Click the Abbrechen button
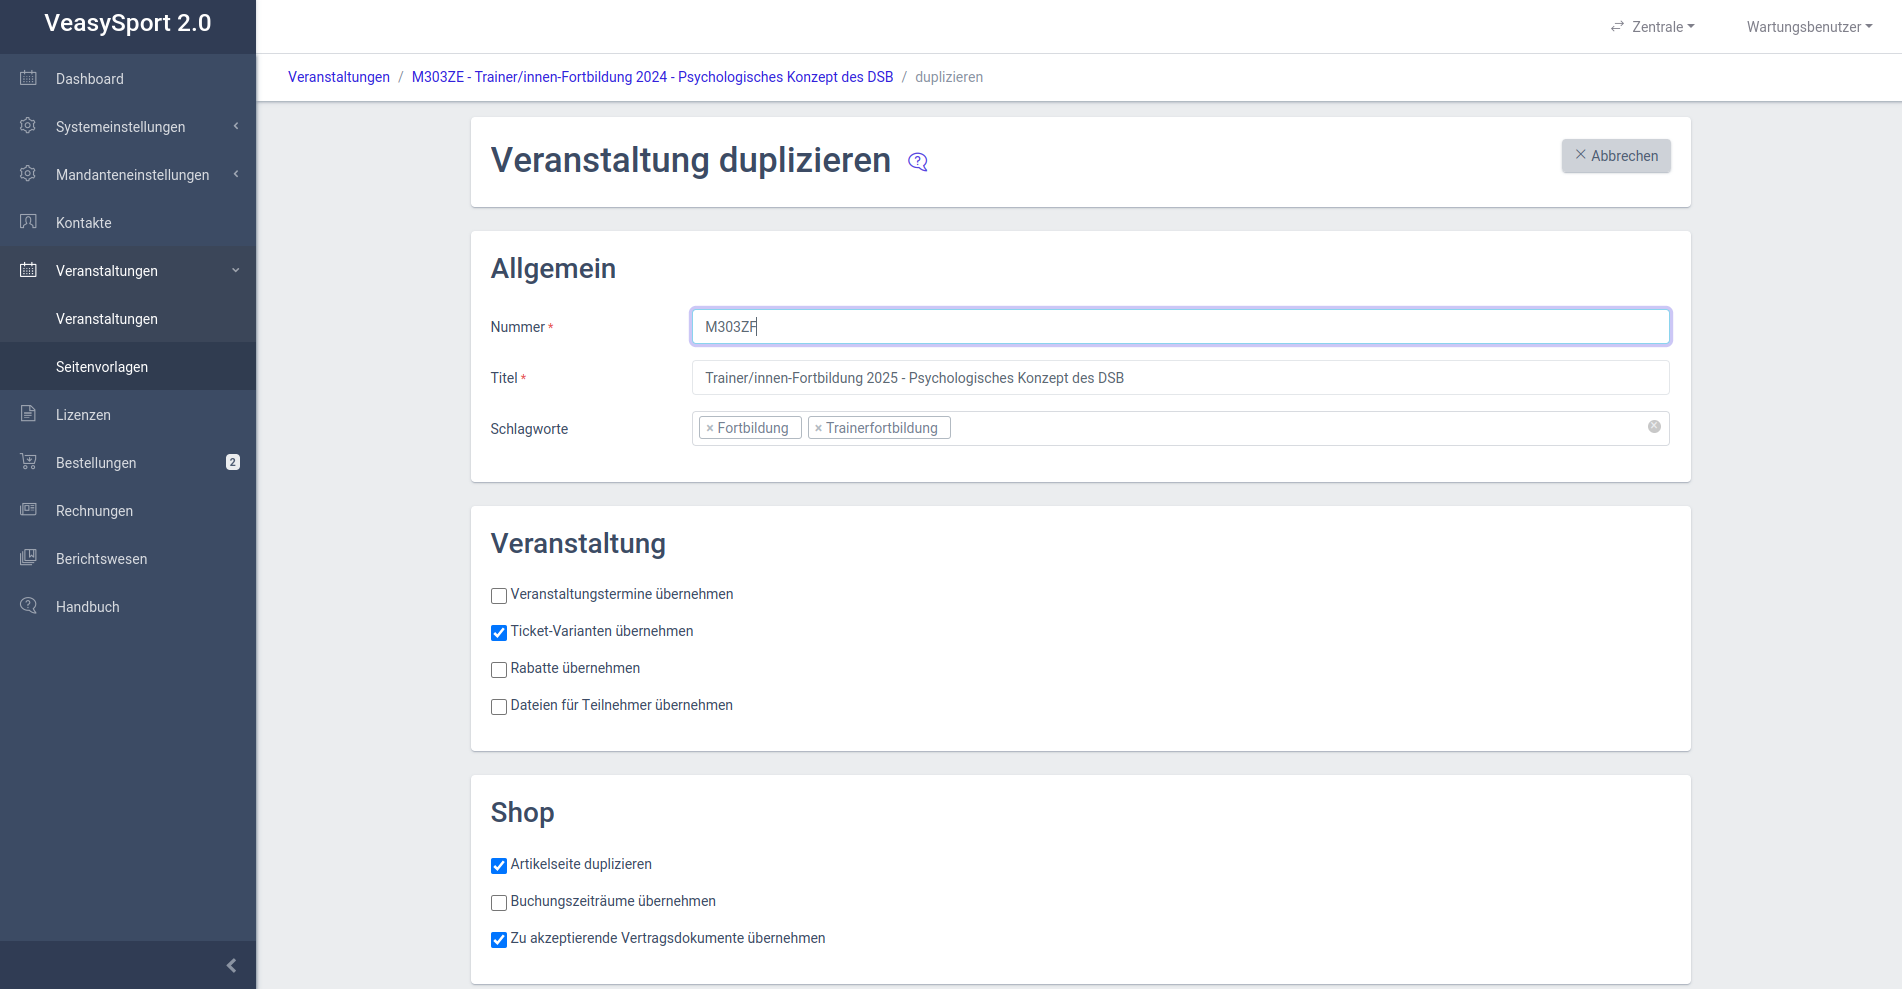Image resolution: width=1902 pixels, height=989 pixels. [1616, 156]
